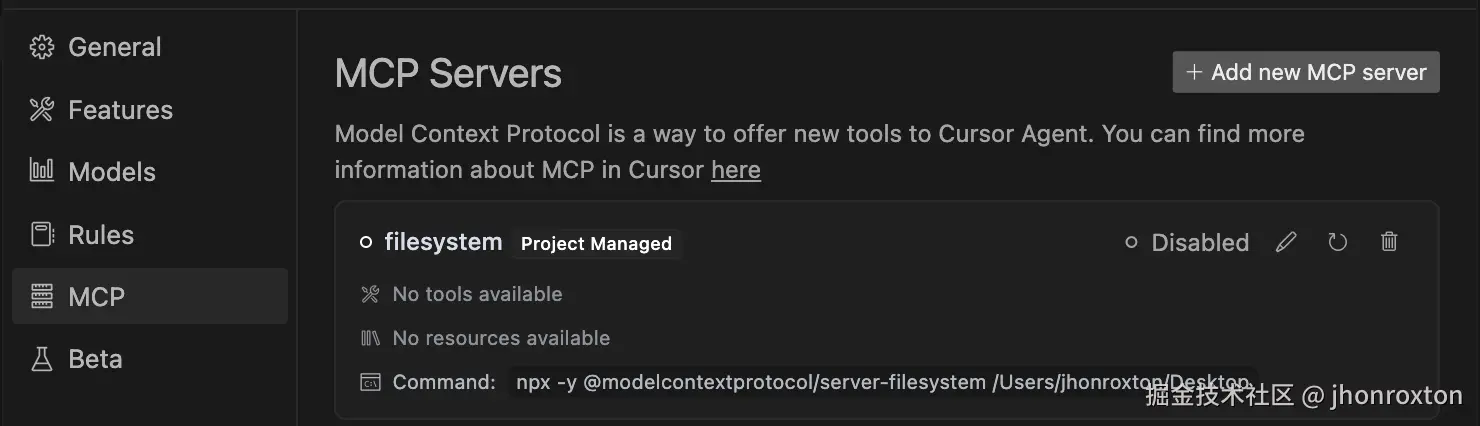Click the No tools available text
The height and width of the screenshot is (426, 1480).
477,294
